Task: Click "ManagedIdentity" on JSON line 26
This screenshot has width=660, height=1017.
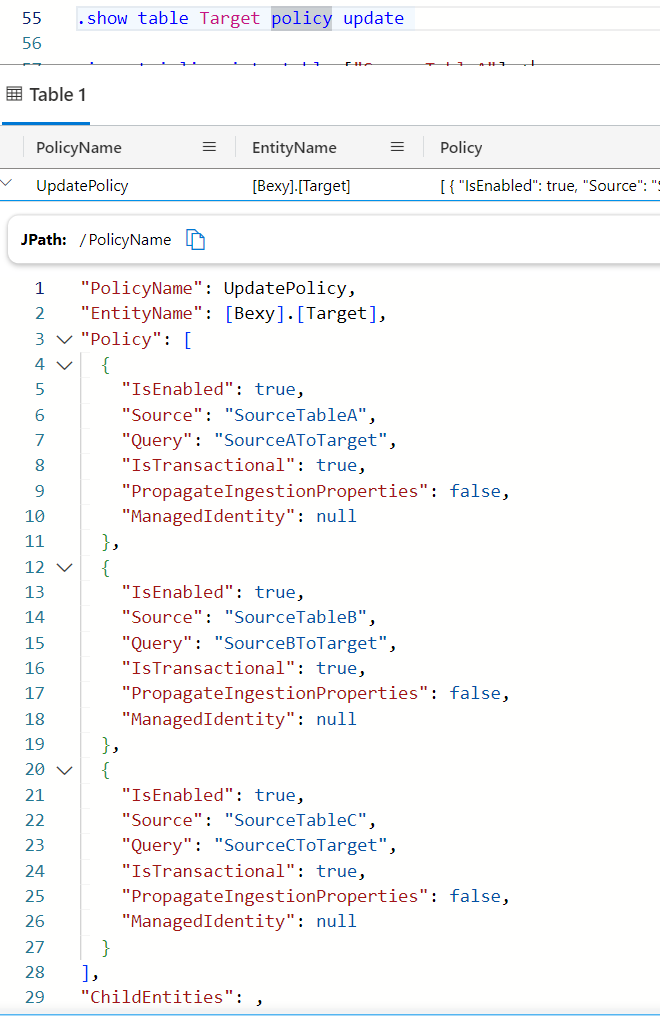Action: (x=208, y=922)
